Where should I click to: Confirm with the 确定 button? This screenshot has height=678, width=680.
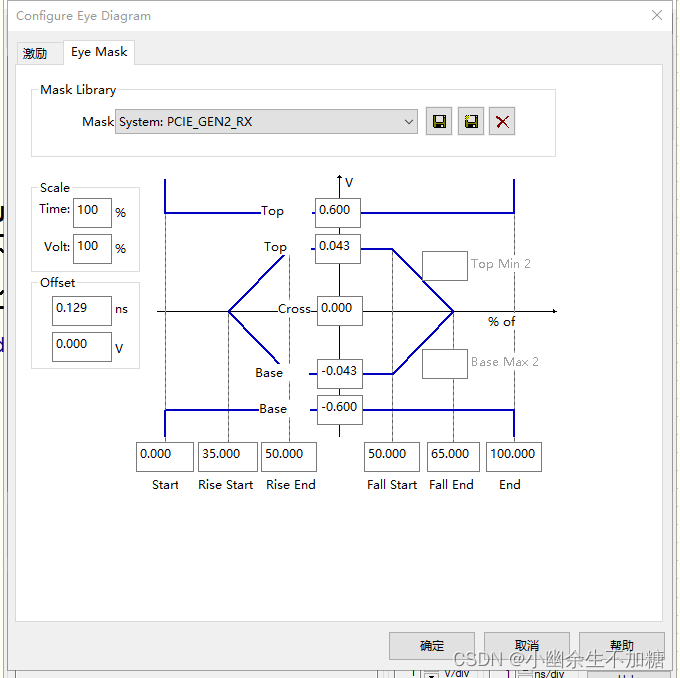click(432, 645)
